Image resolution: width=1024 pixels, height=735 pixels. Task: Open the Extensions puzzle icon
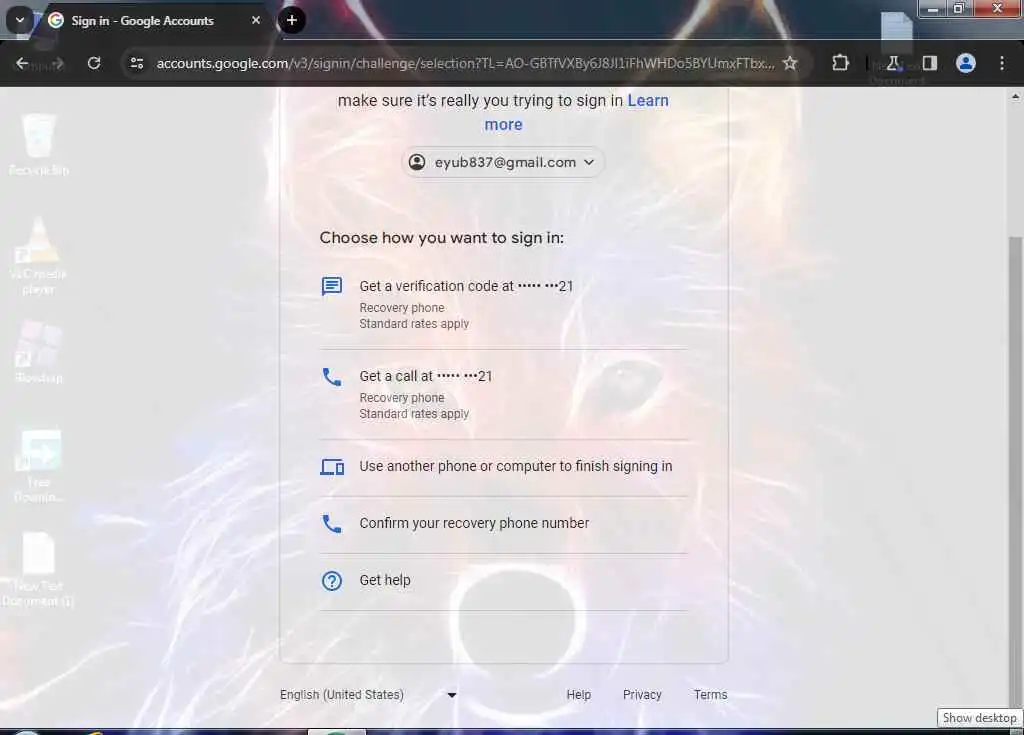click(x=840, y=63)
